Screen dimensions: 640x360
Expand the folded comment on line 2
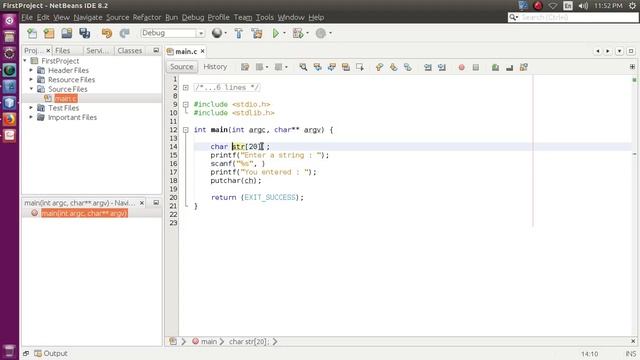click(186, 87)
